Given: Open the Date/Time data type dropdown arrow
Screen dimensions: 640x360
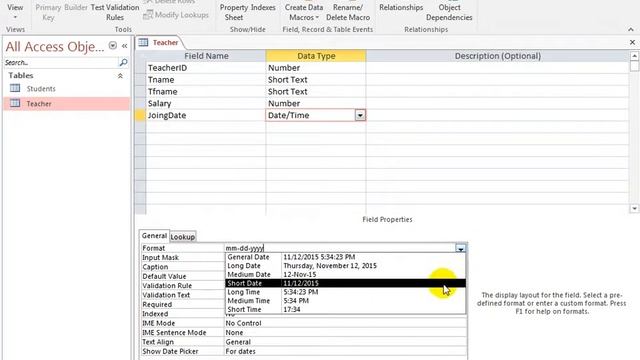Looking at the screenshot, I should (x=360, y=116).
